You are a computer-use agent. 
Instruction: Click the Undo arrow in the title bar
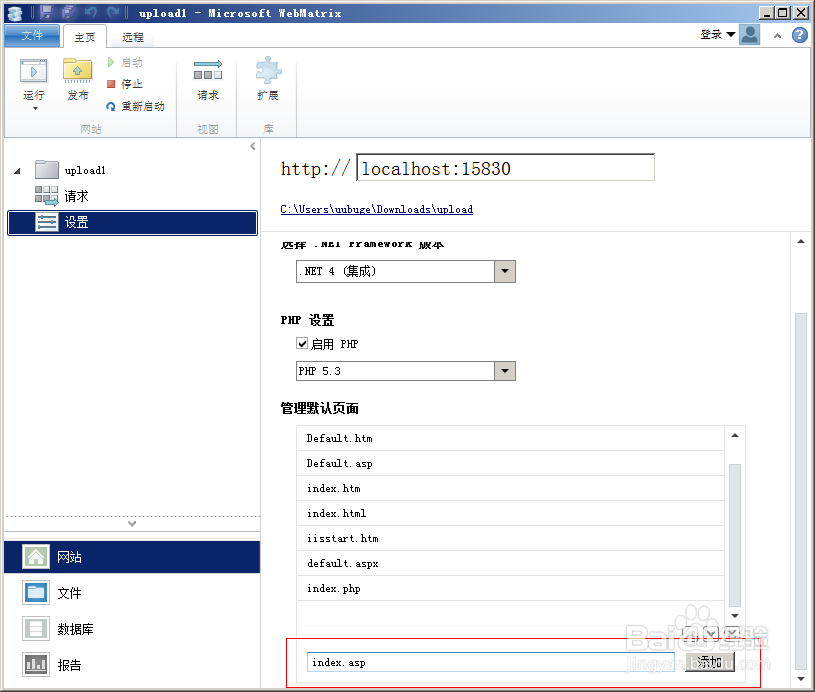(90, 12)
